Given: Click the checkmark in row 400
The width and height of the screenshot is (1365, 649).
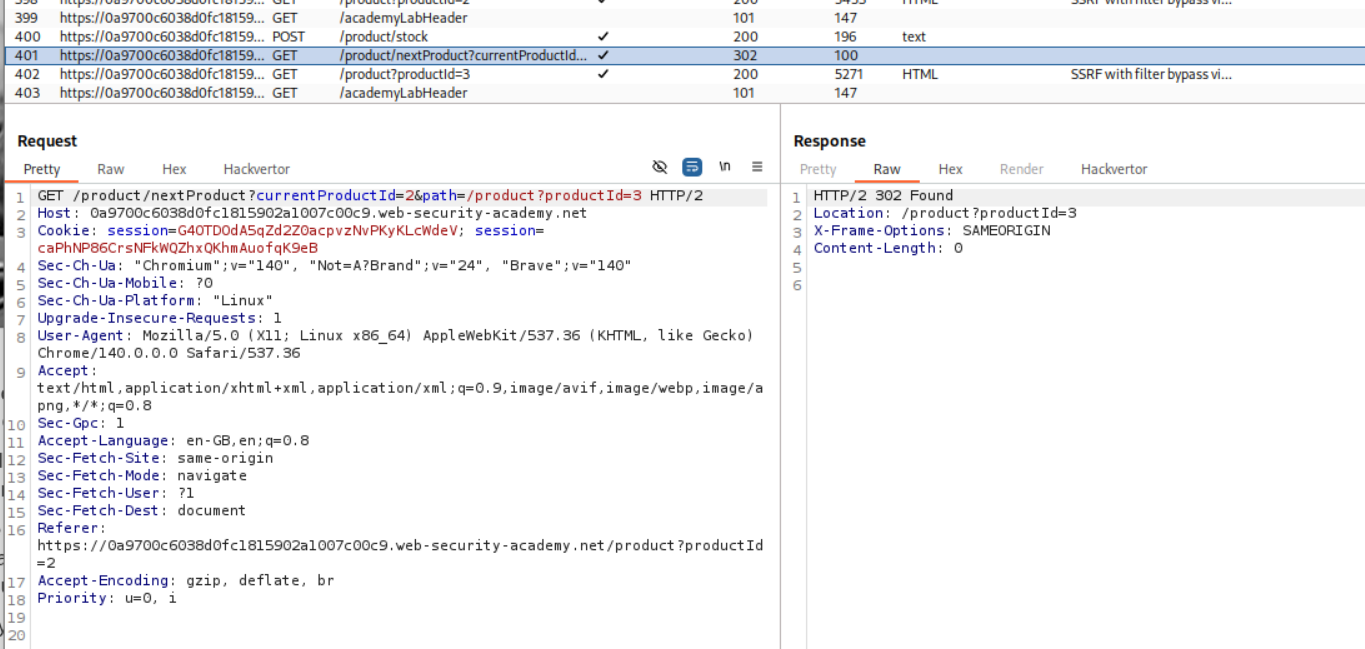Looking at the screenshot, I should tap(603, 37).
